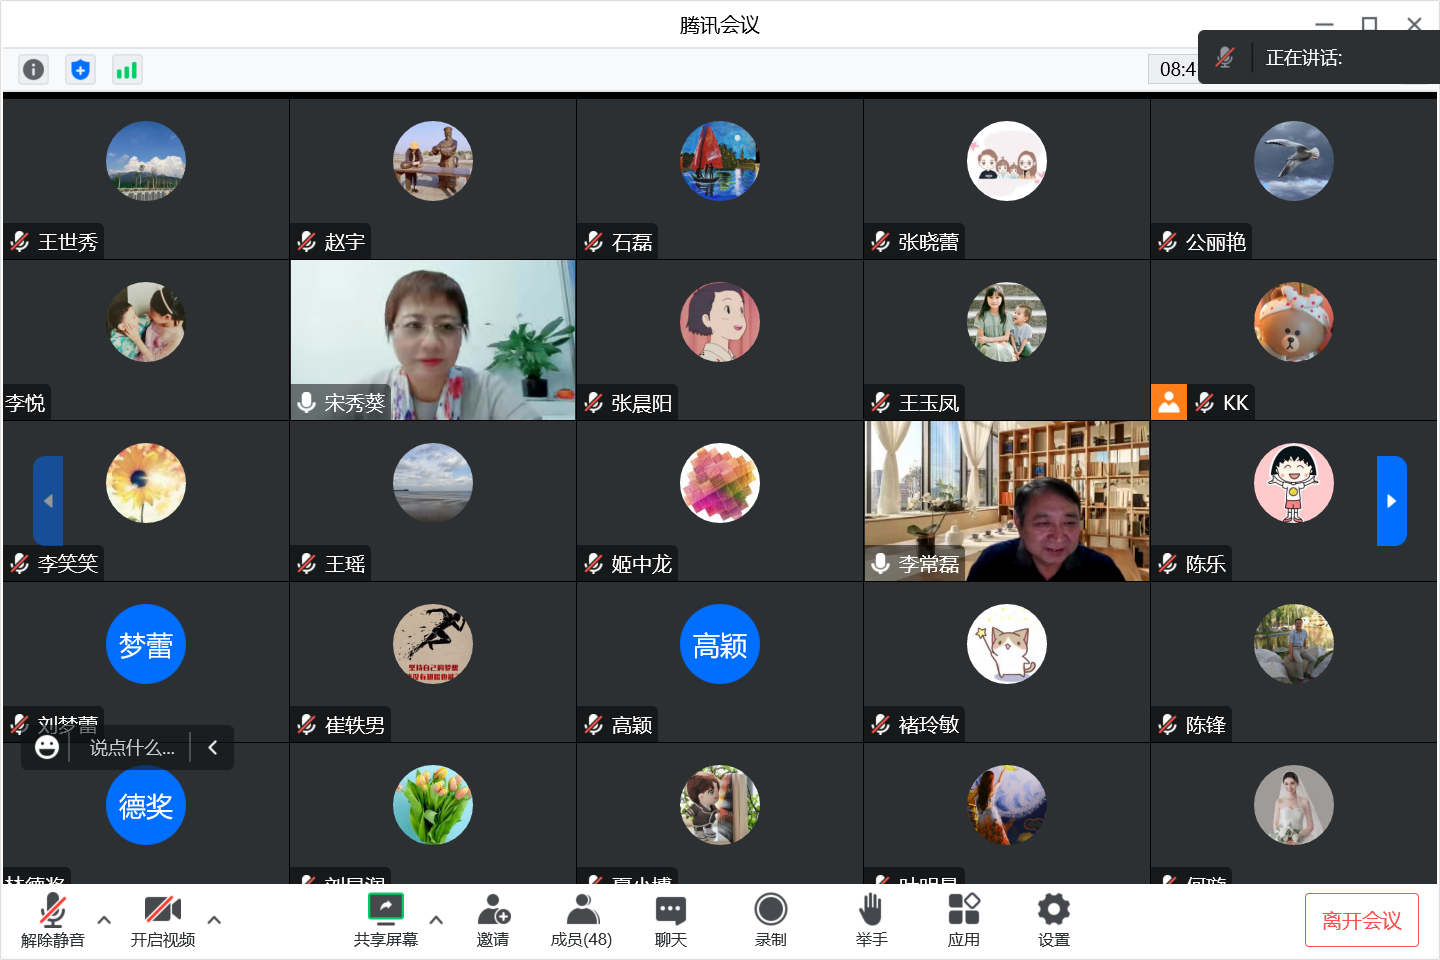Start screen sharing (共享屏幕)
The width and height of the screenshot is (1440, 960).
(386, 919)
